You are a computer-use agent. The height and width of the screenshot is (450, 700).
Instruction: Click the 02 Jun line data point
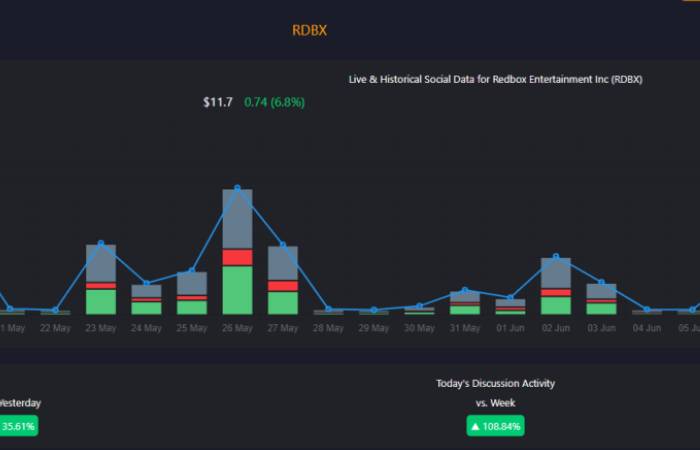[556, 257]
